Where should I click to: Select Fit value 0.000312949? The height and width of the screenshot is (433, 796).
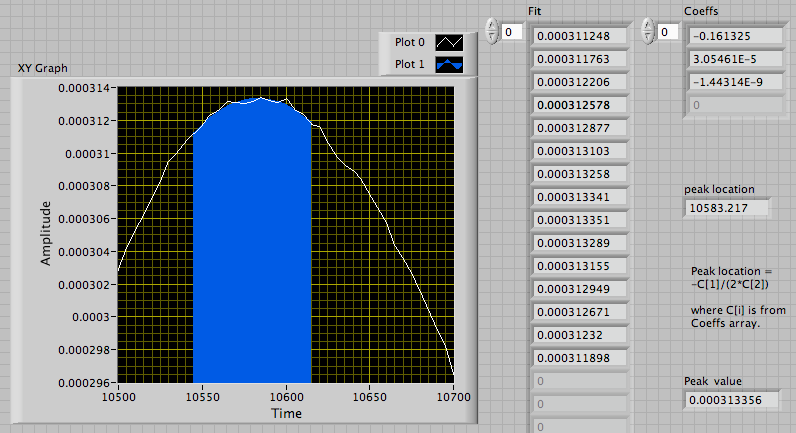tap(579, 289)
